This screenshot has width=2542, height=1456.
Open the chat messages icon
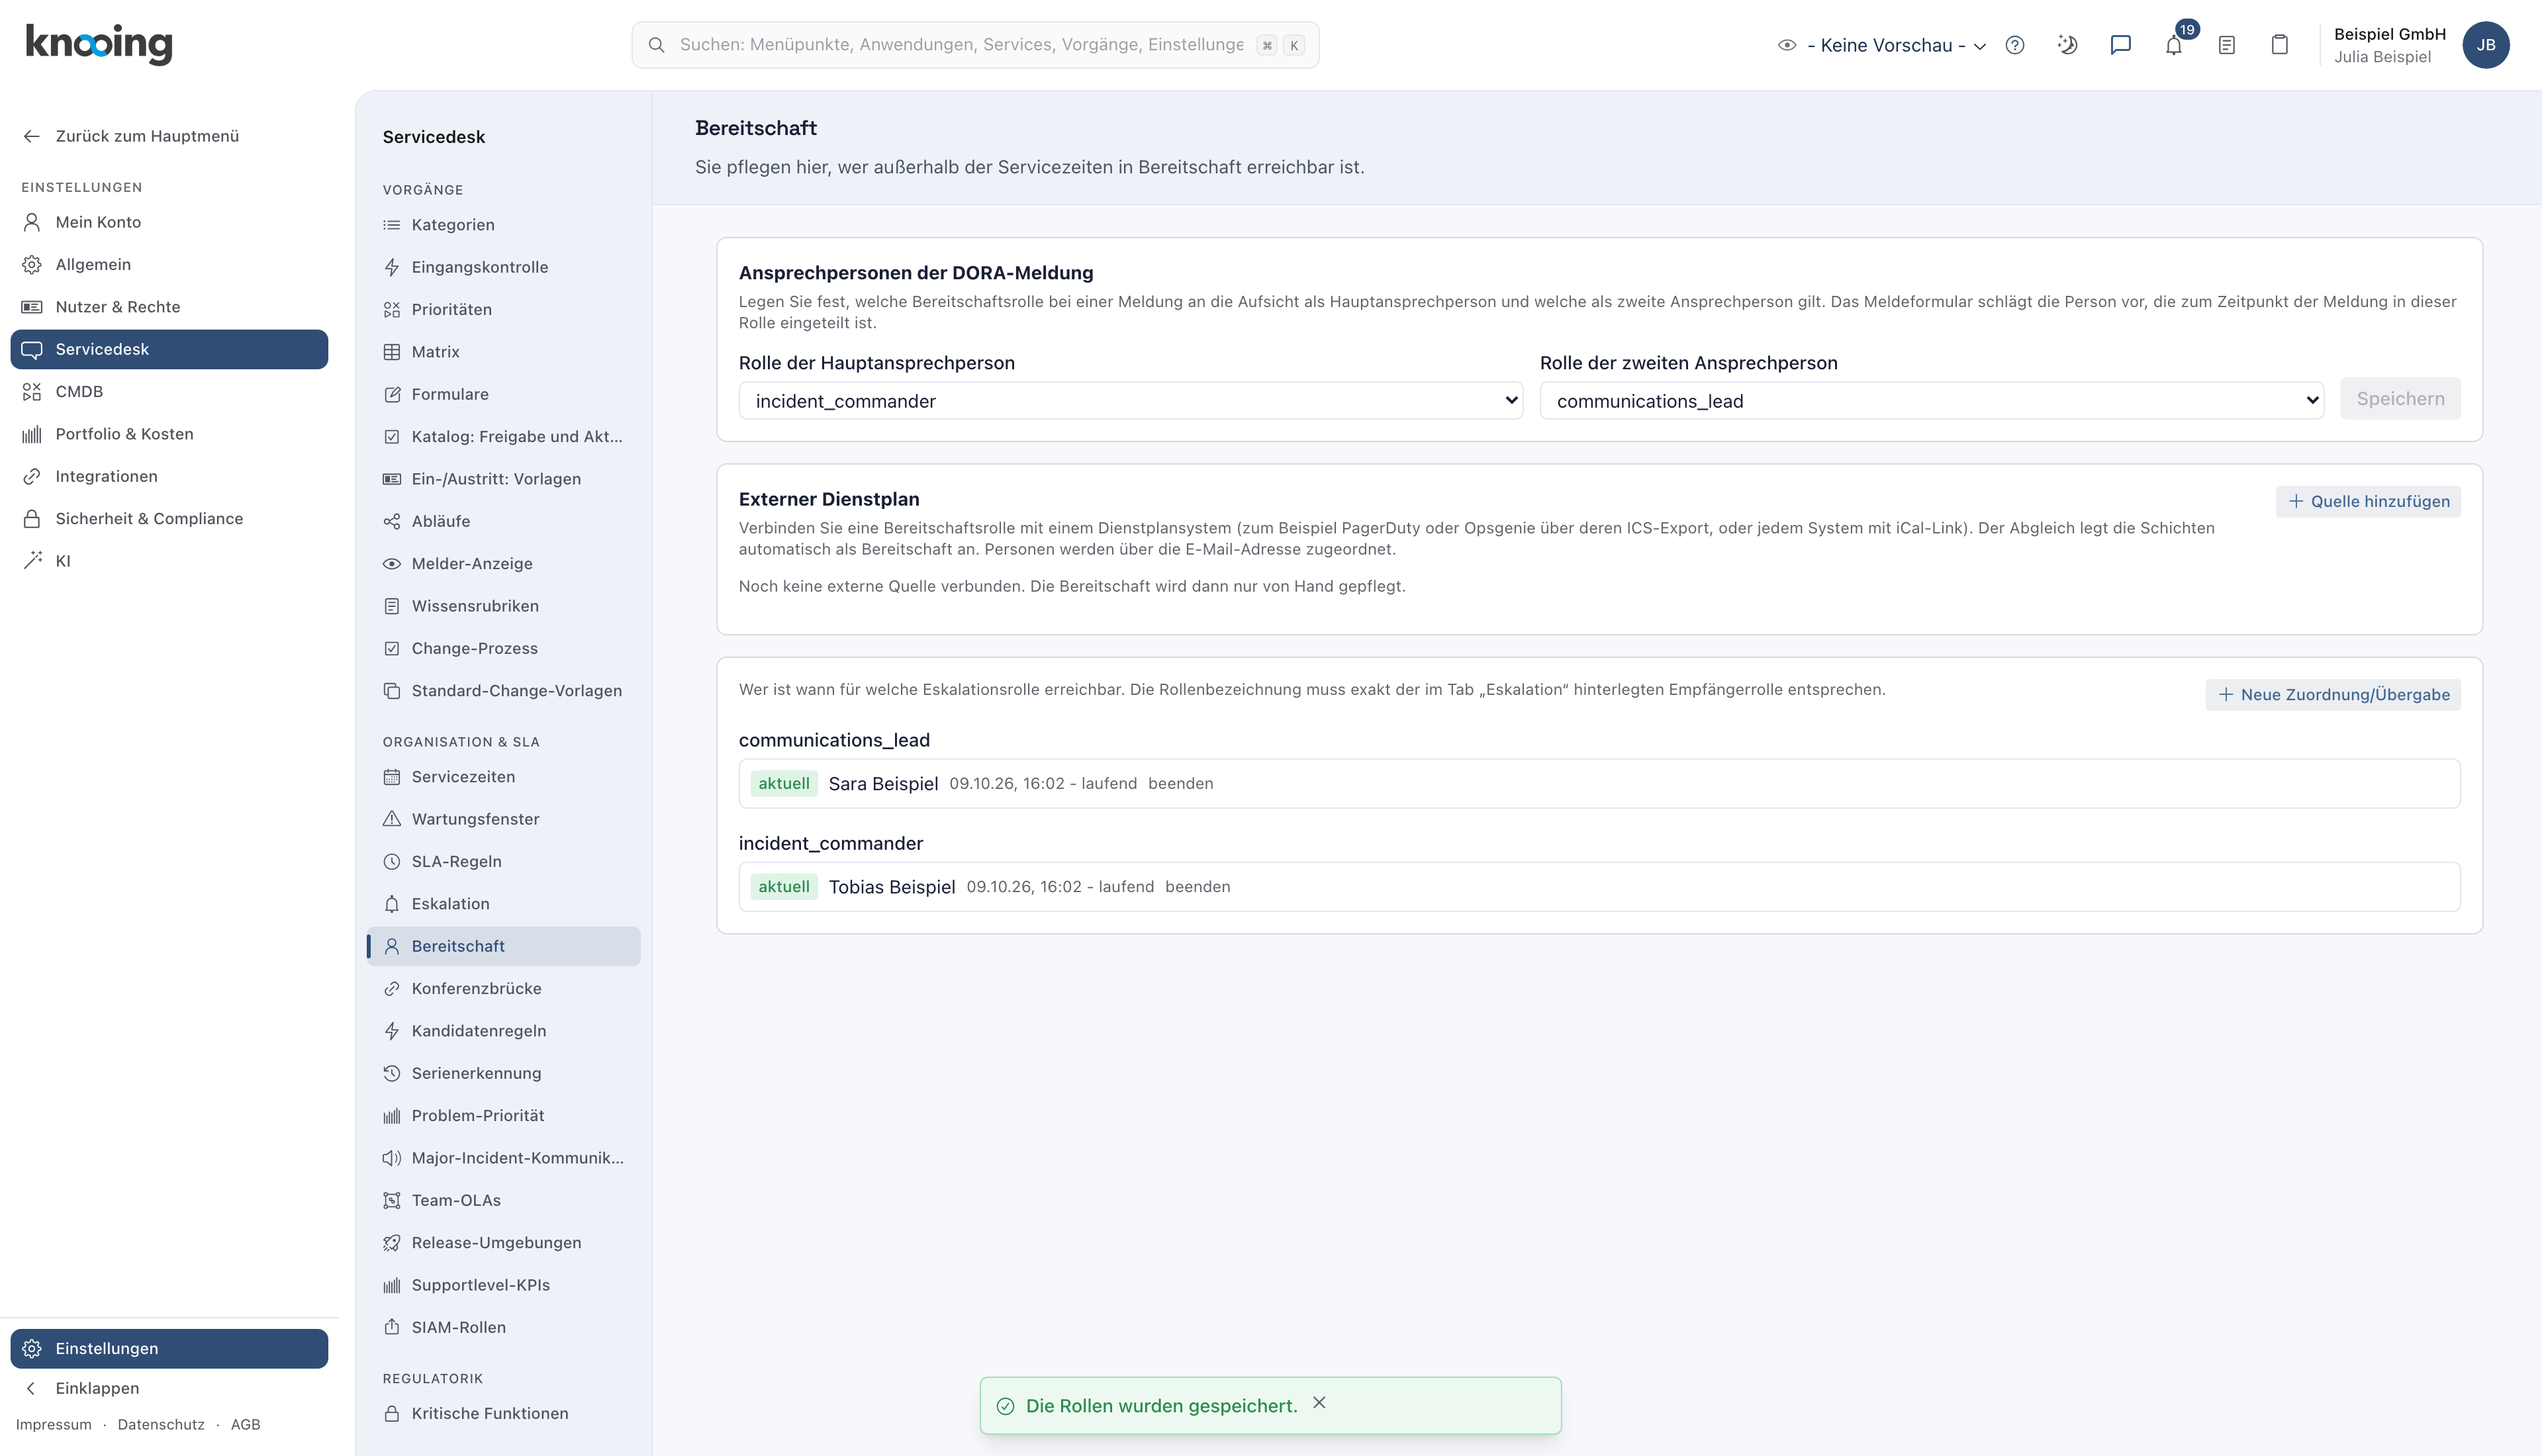[x=2120, y=45]
